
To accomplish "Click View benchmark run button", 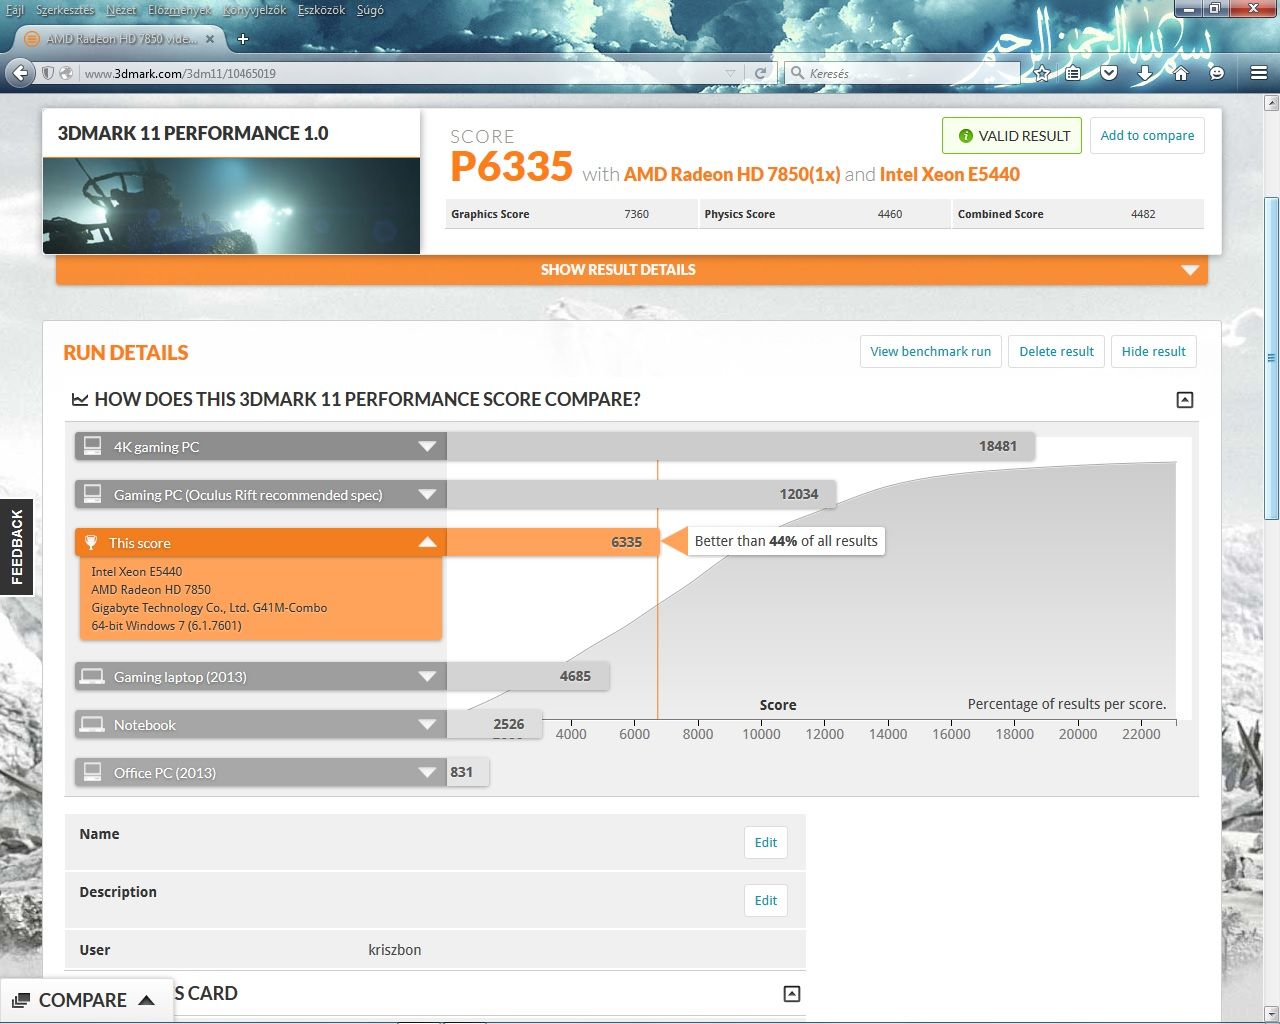I will point(930,351).
